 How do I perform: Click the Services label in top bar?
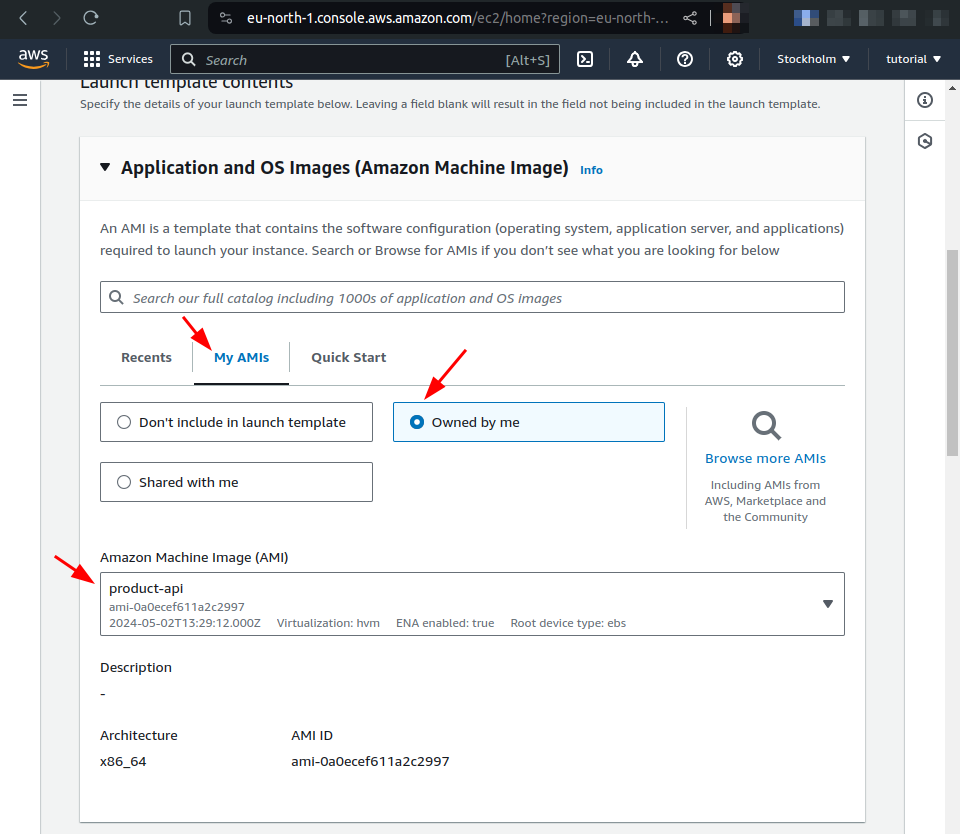130,59
